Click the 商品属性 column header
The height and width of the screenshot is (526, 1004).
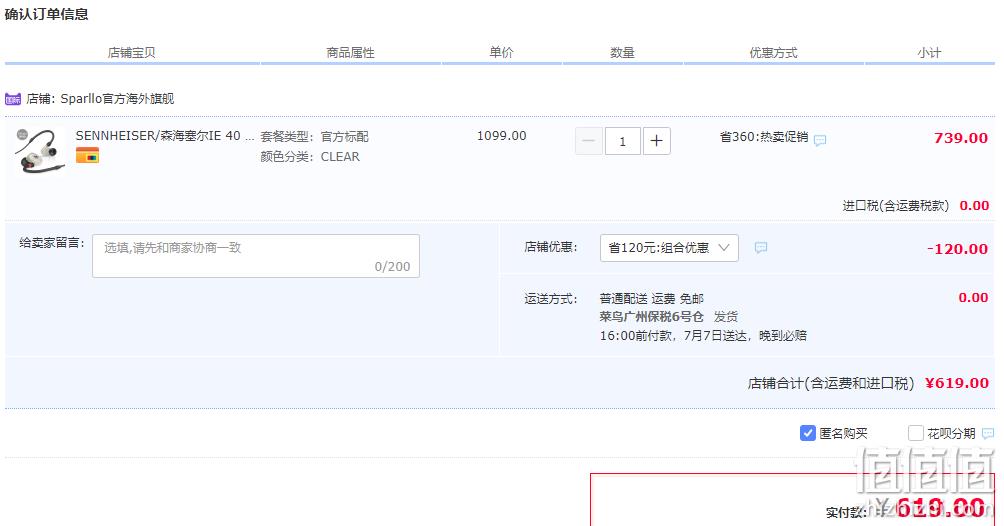pyautogui.click(x=350, y=53)
